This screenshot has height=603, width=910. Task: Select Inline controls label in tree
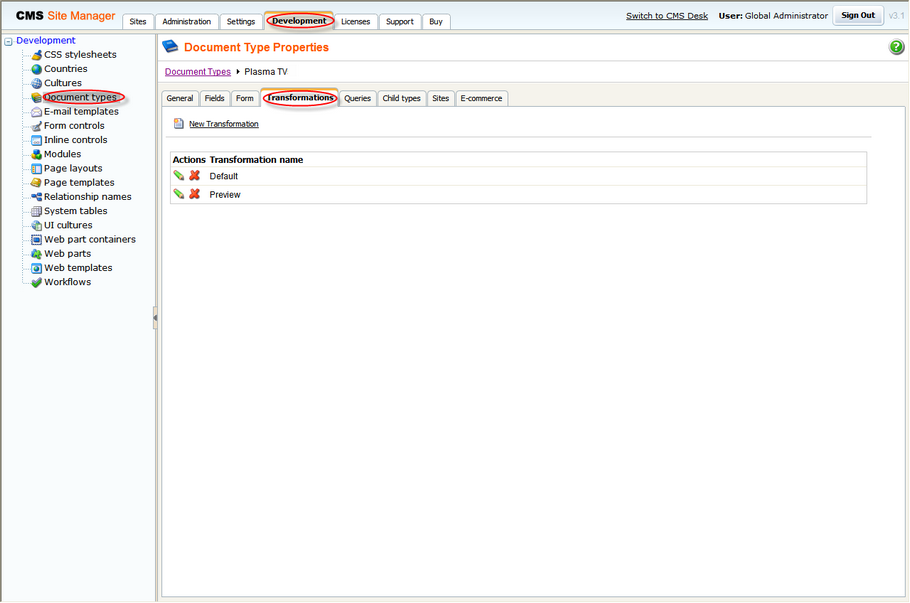(x=75, y=140)
